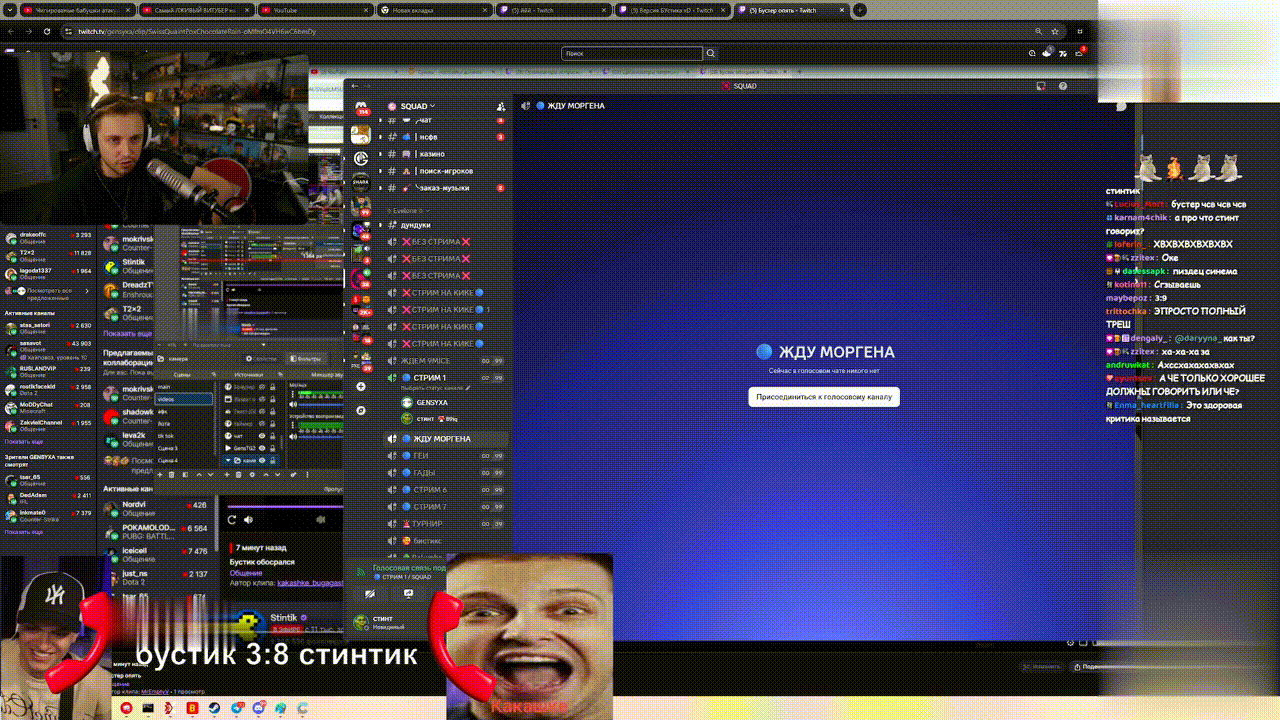1280x720 pixels.
Task: Open Discord's discover servers compass icon
Action: tap(361, 411)
